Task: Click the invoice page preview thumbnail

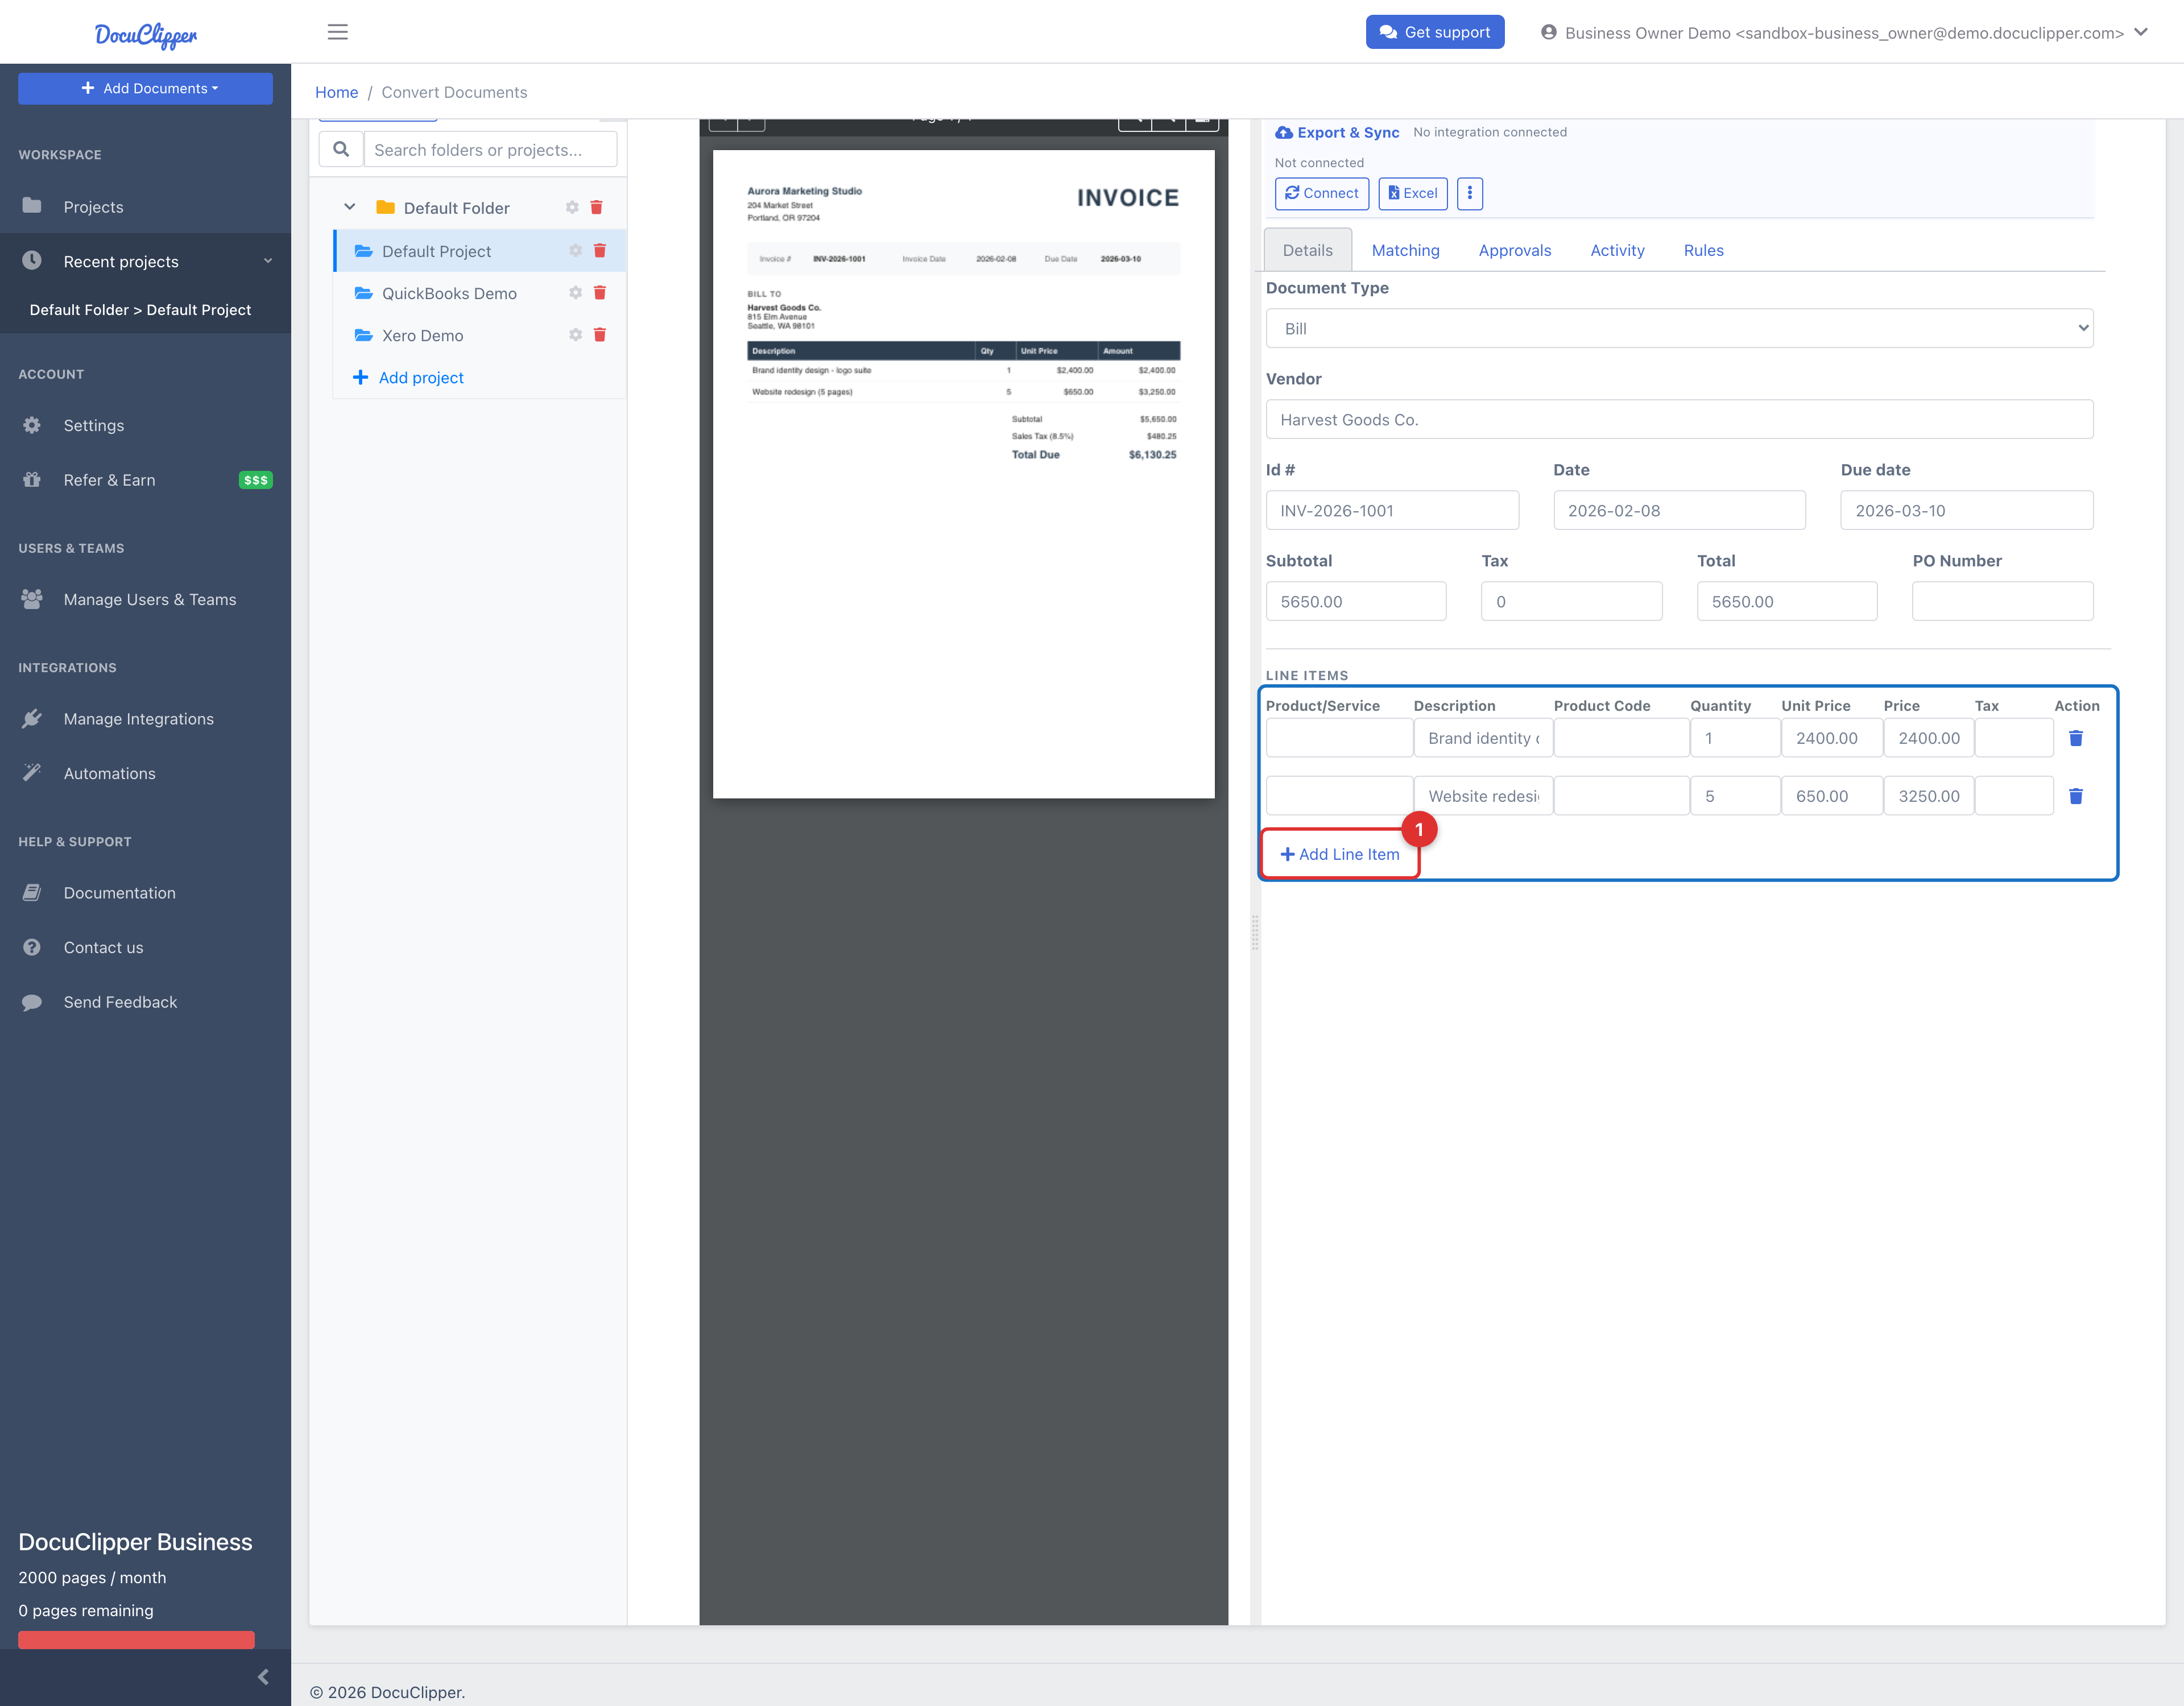Action: (x=963, y=474)
